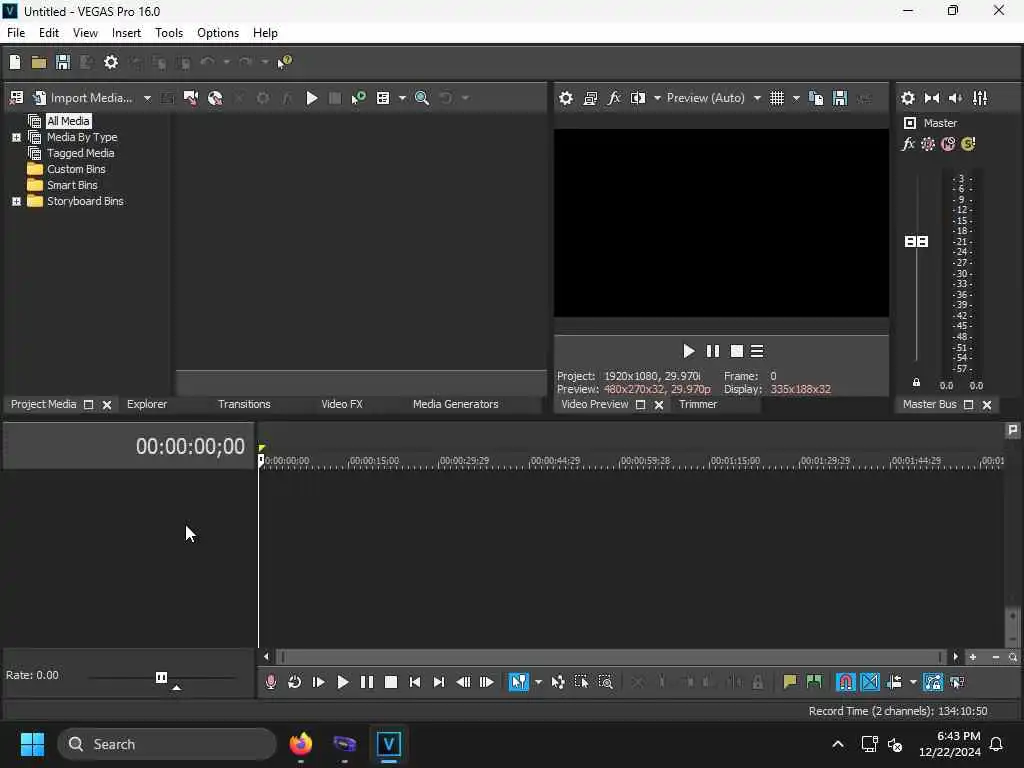Copy snapshot to clipboard in Video Preview
The height and width of the screenshot is (768, 1024).
816,98
